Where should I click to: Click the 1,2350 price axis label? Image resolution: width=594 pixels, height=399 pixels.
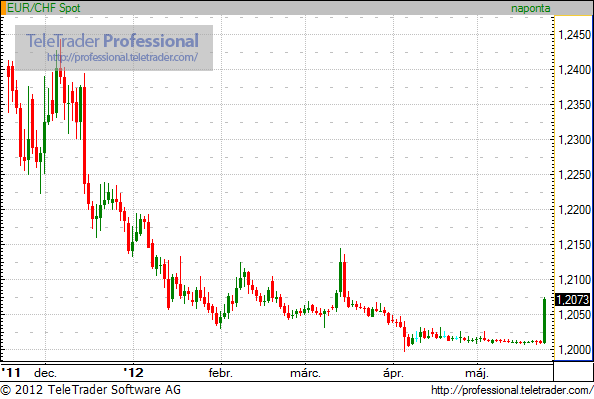click(x=575, y=105)
